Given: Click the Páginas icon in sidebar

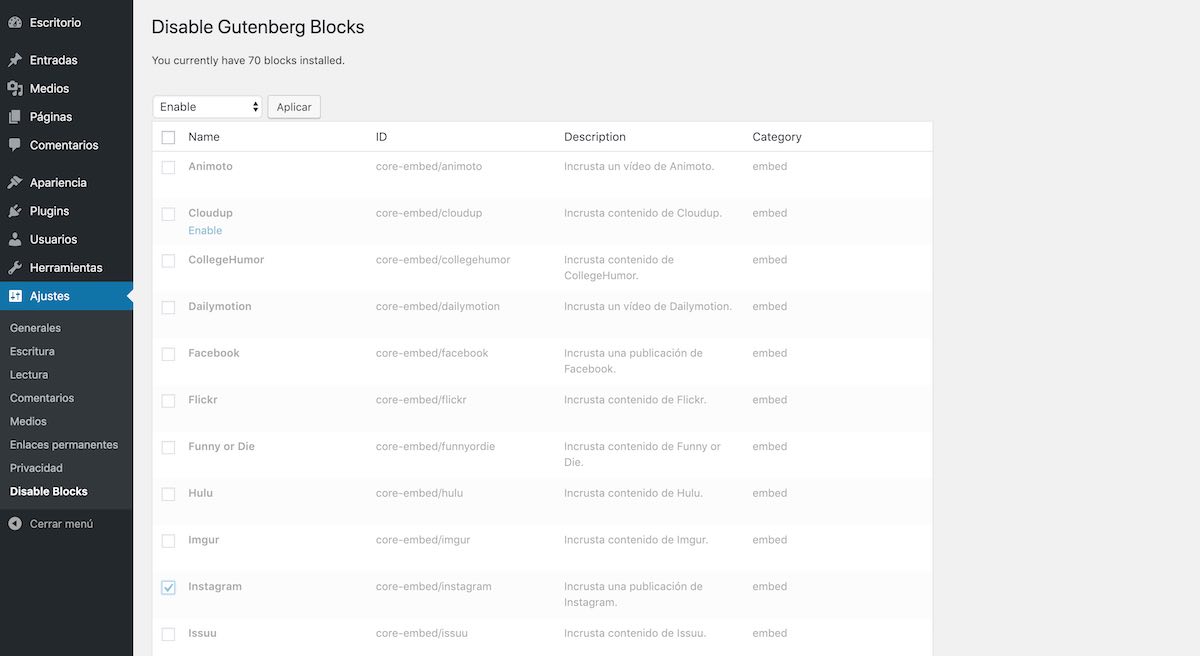Looking at the screenshot, I should click(15, 117).
